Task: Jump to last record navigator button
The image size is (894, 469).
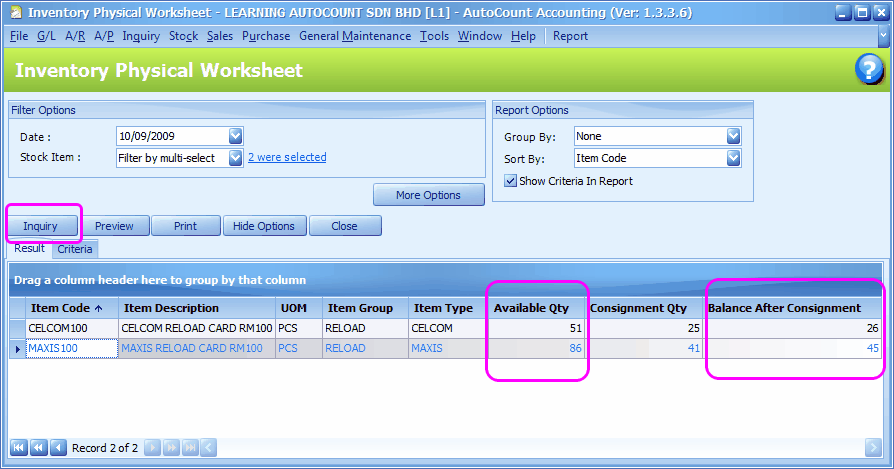Action: point(190,448)
